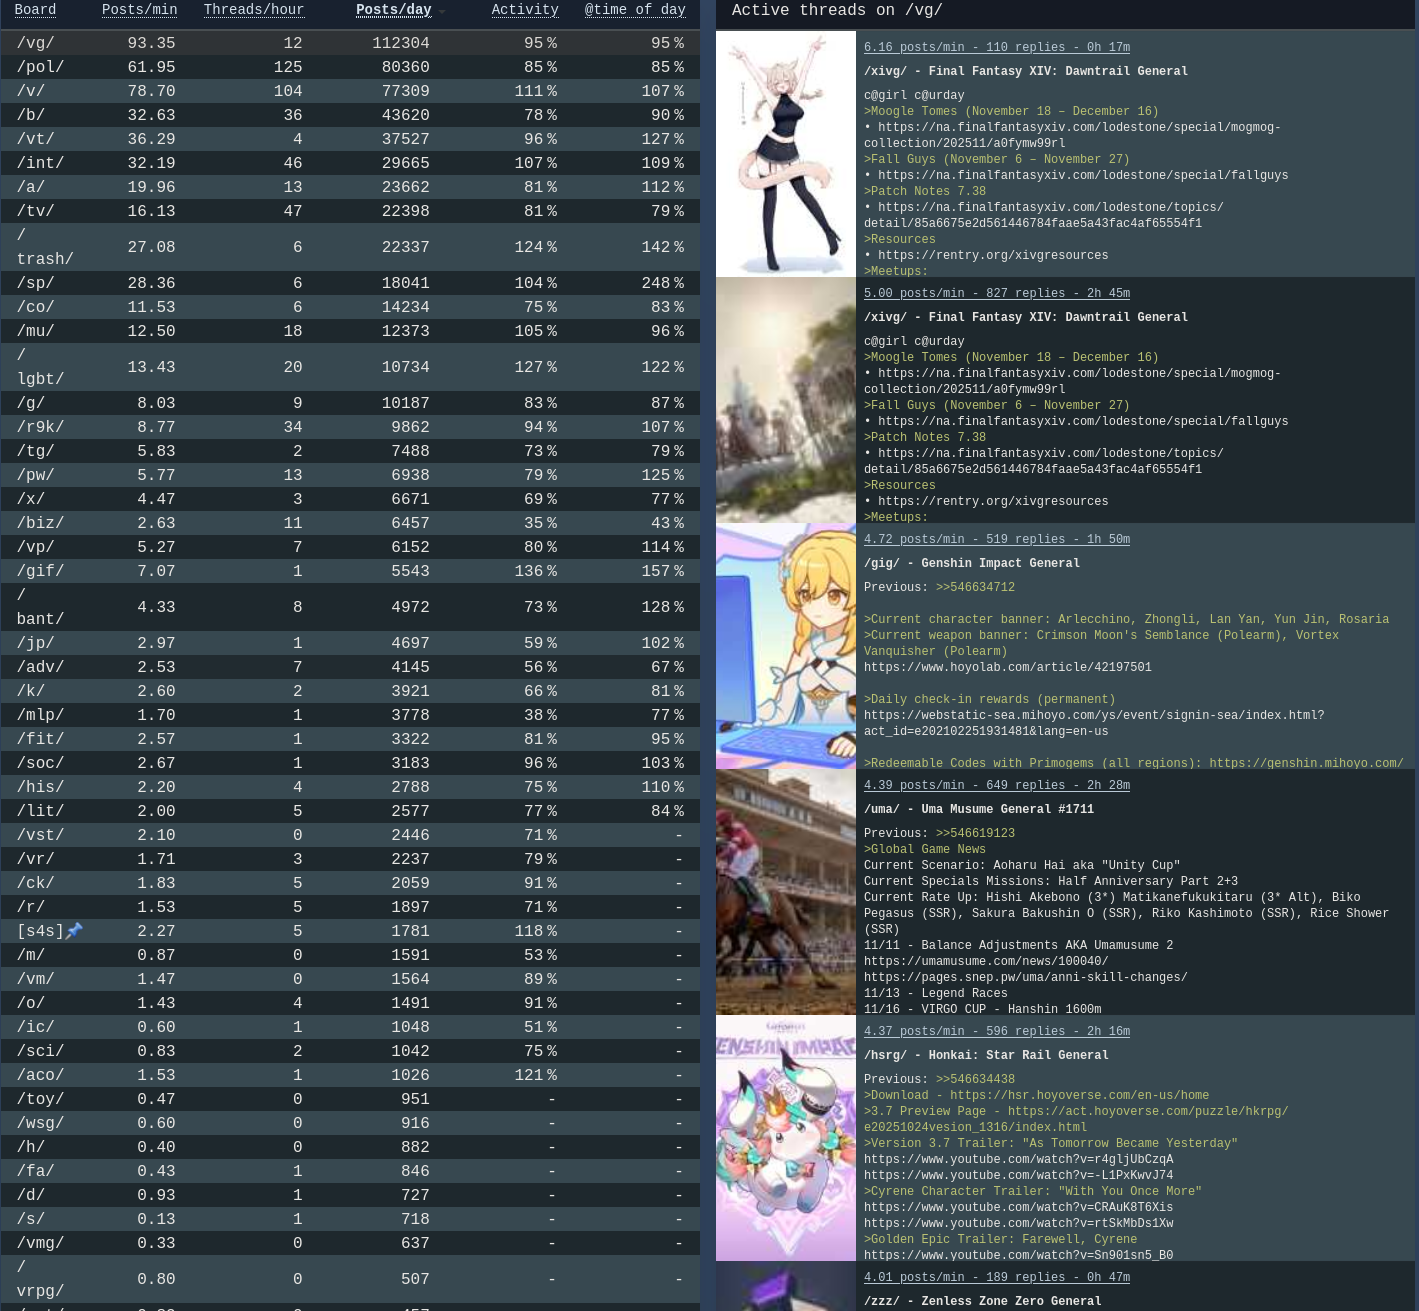Click the Posts/day column header

click(x=394, y=10)
